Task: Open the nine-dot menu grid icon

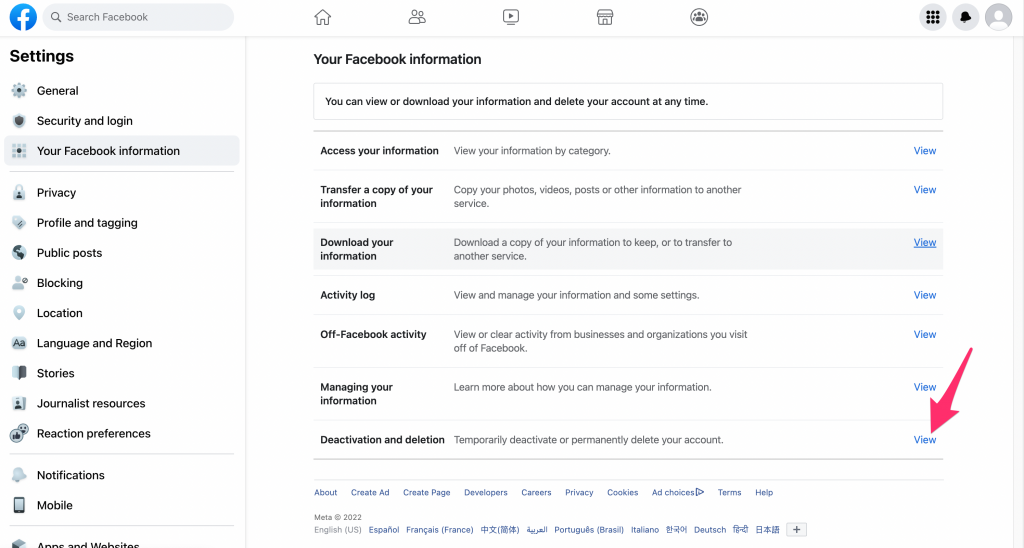Action: (933, 17)
